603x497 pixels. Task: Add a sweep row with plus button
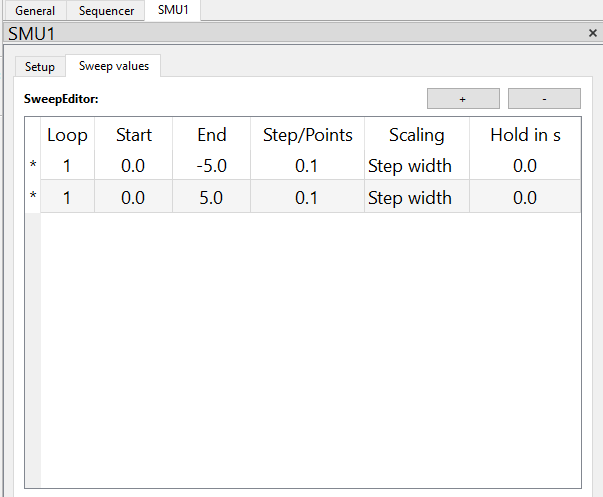[x=463, y=99]
